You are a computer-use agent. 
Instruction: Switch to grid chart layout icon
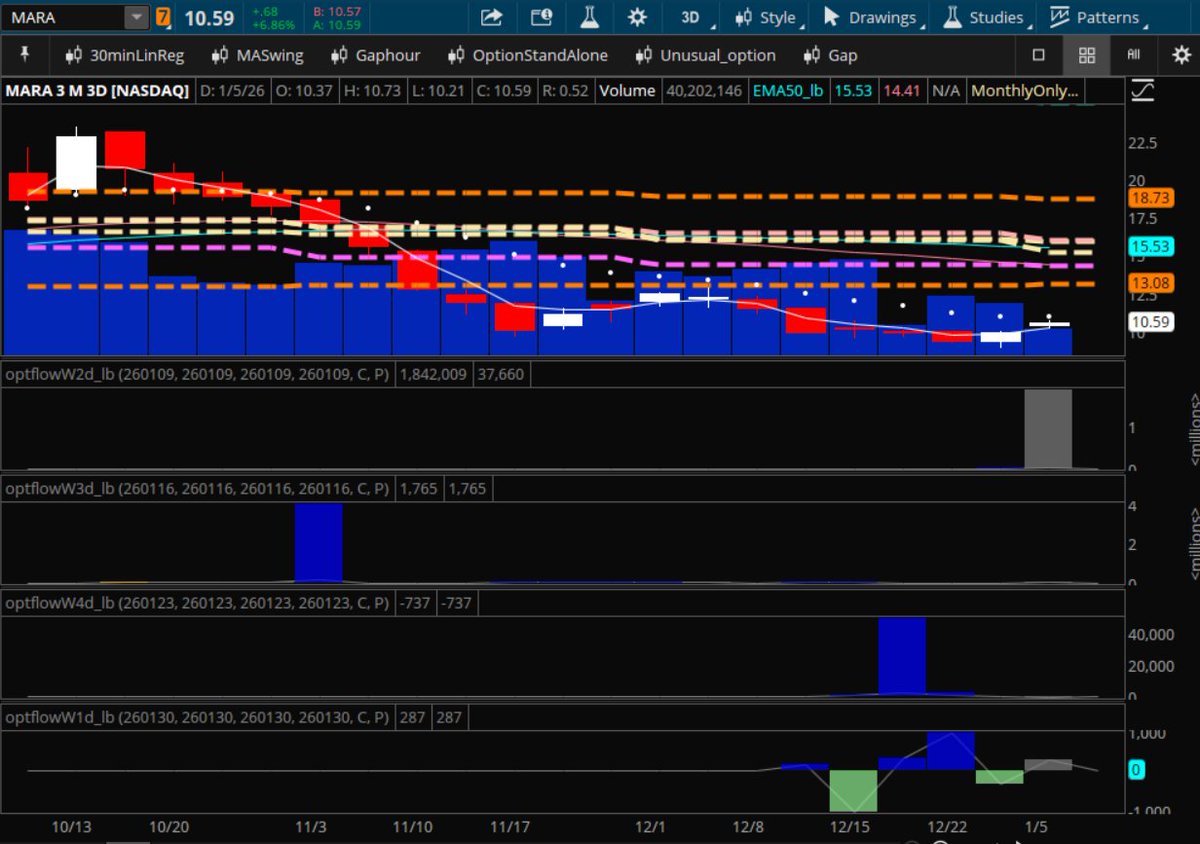point(1086,55)
